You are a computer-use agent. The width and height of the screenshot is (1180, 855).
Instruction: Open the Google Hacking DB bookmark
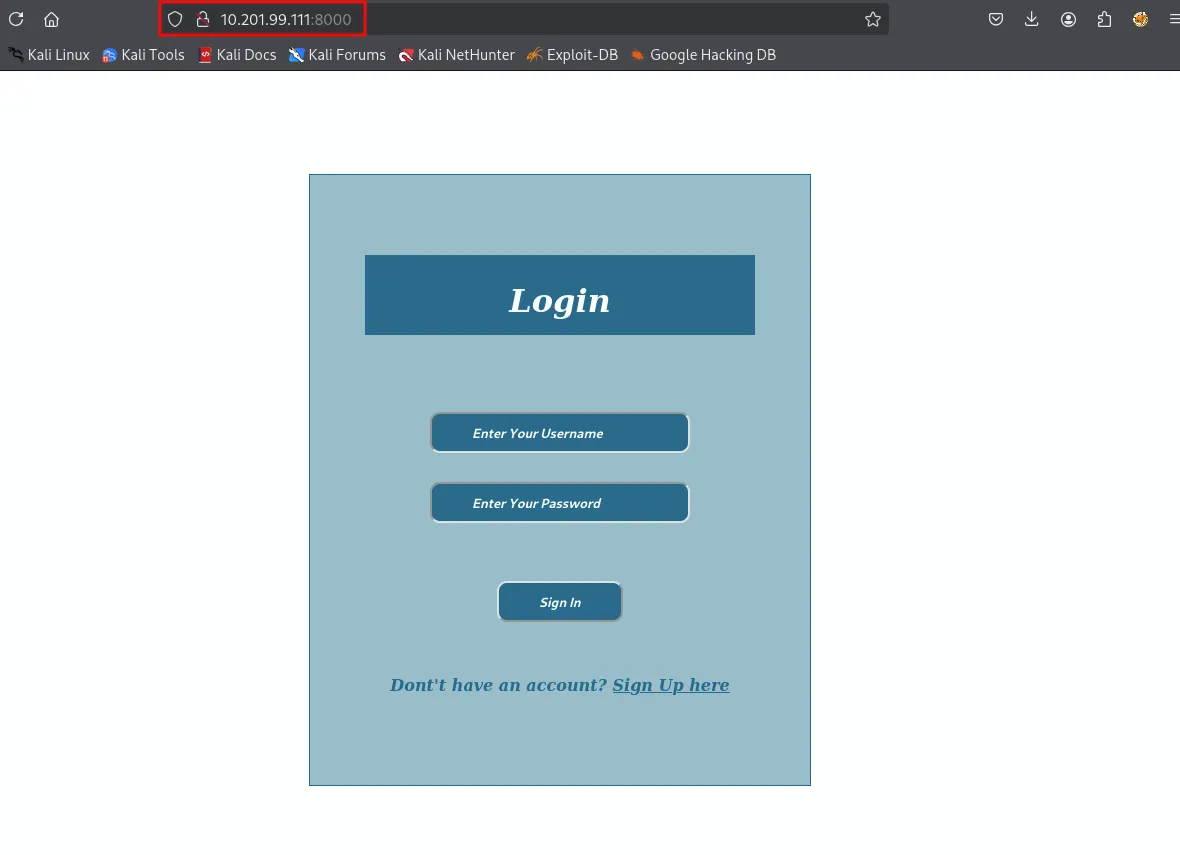point(704,55)
